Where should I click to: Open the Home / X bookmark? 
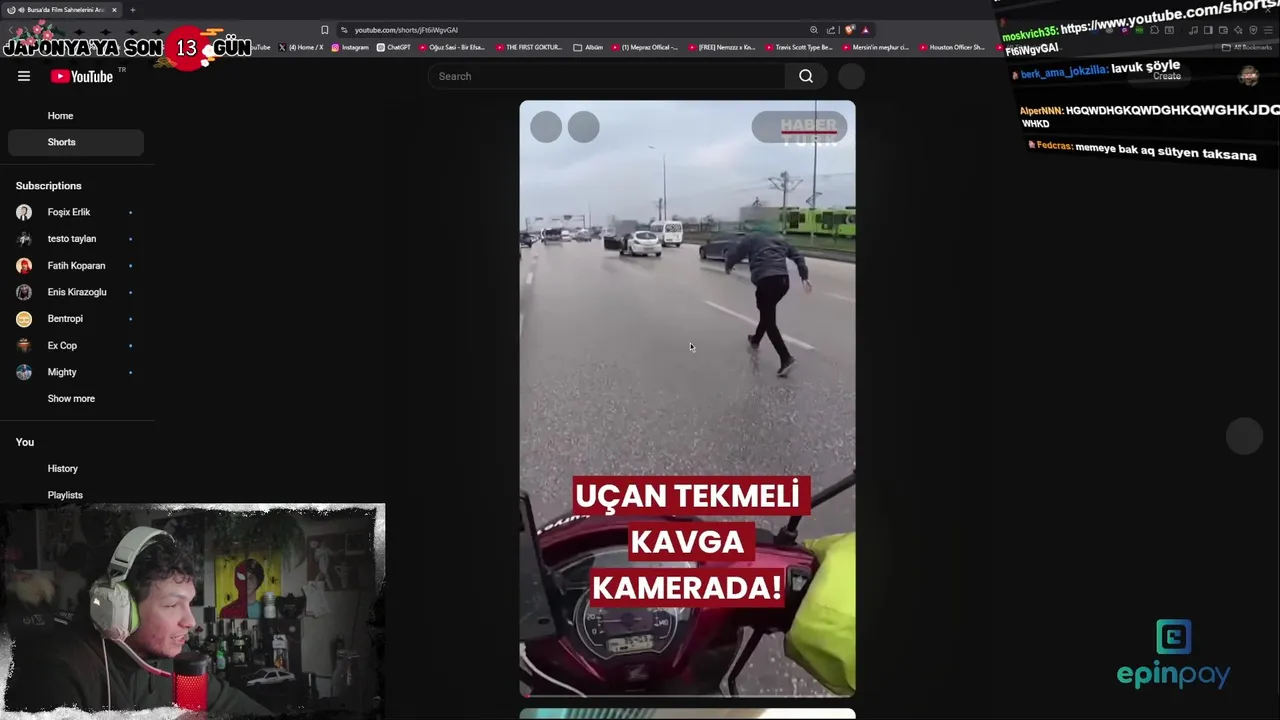point(301,47)
